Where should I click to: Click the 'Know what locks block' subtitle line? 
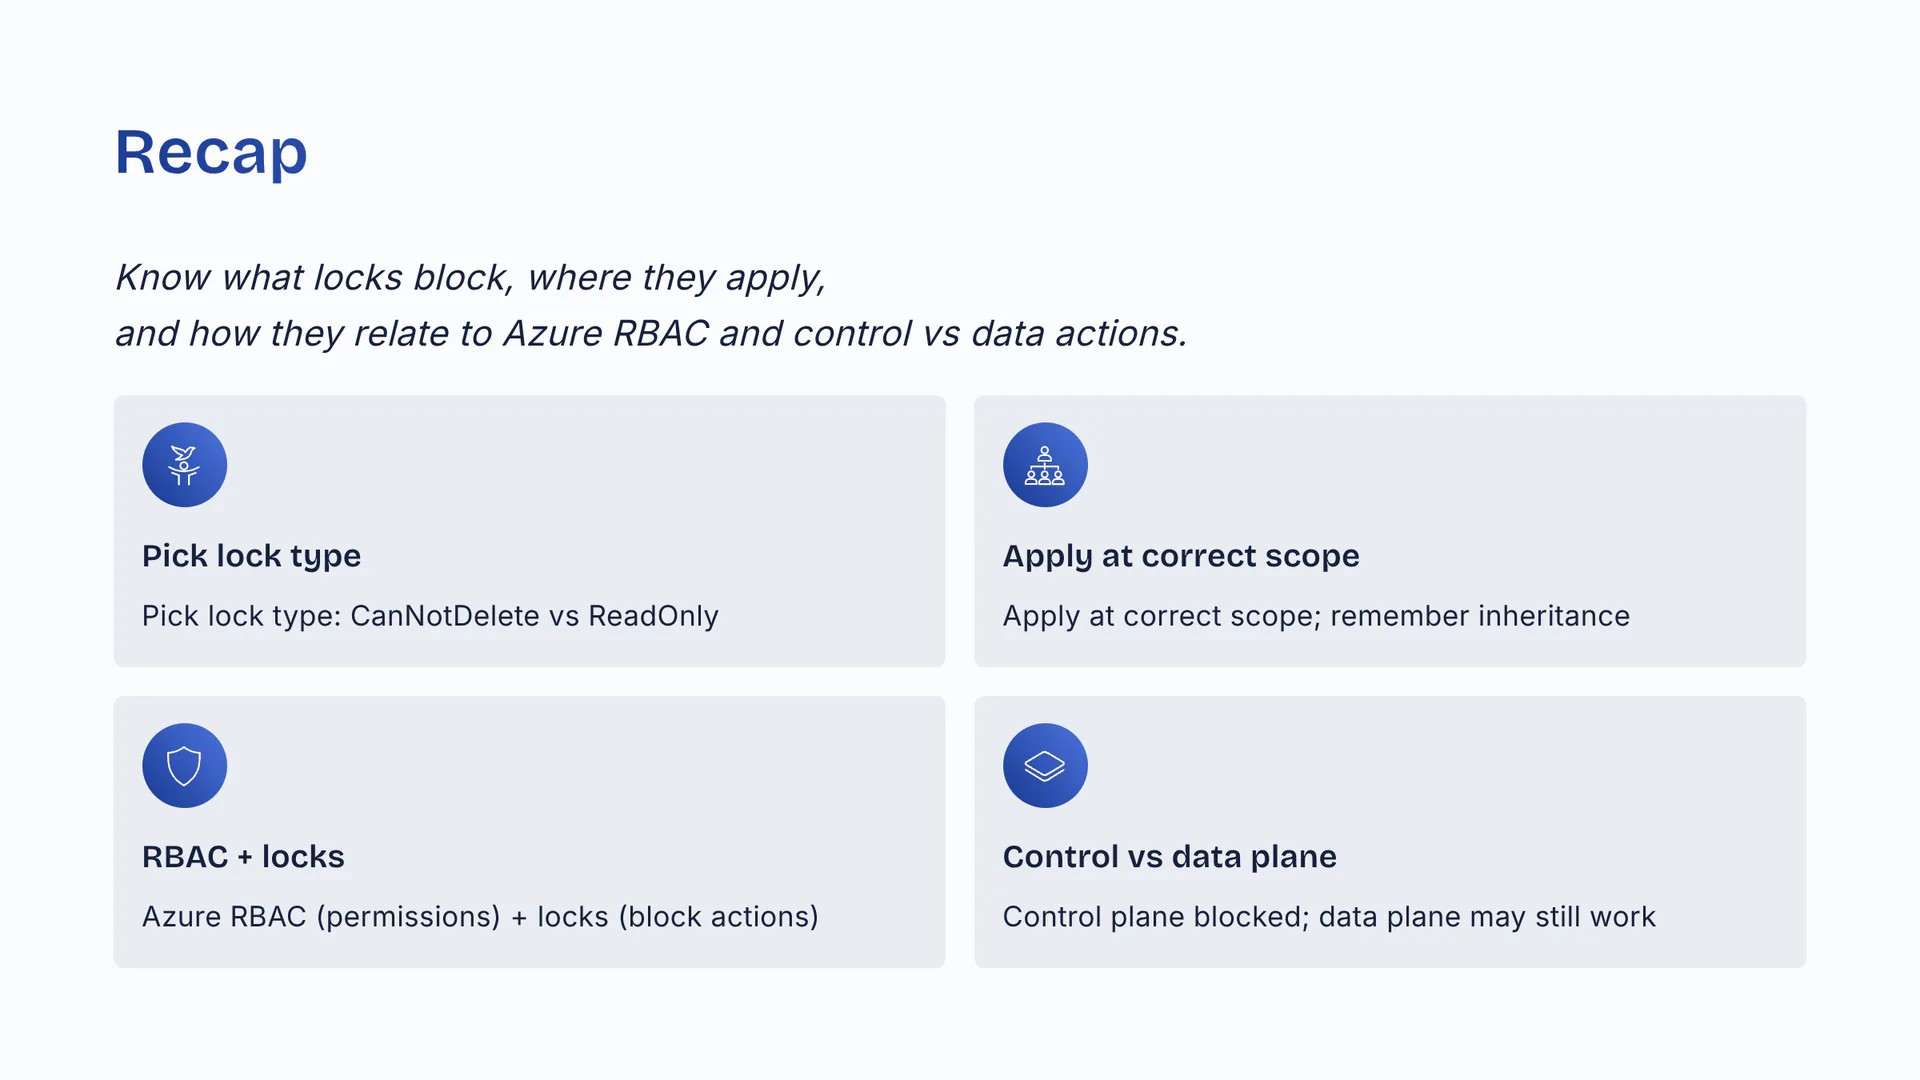[x=470, y=277]
